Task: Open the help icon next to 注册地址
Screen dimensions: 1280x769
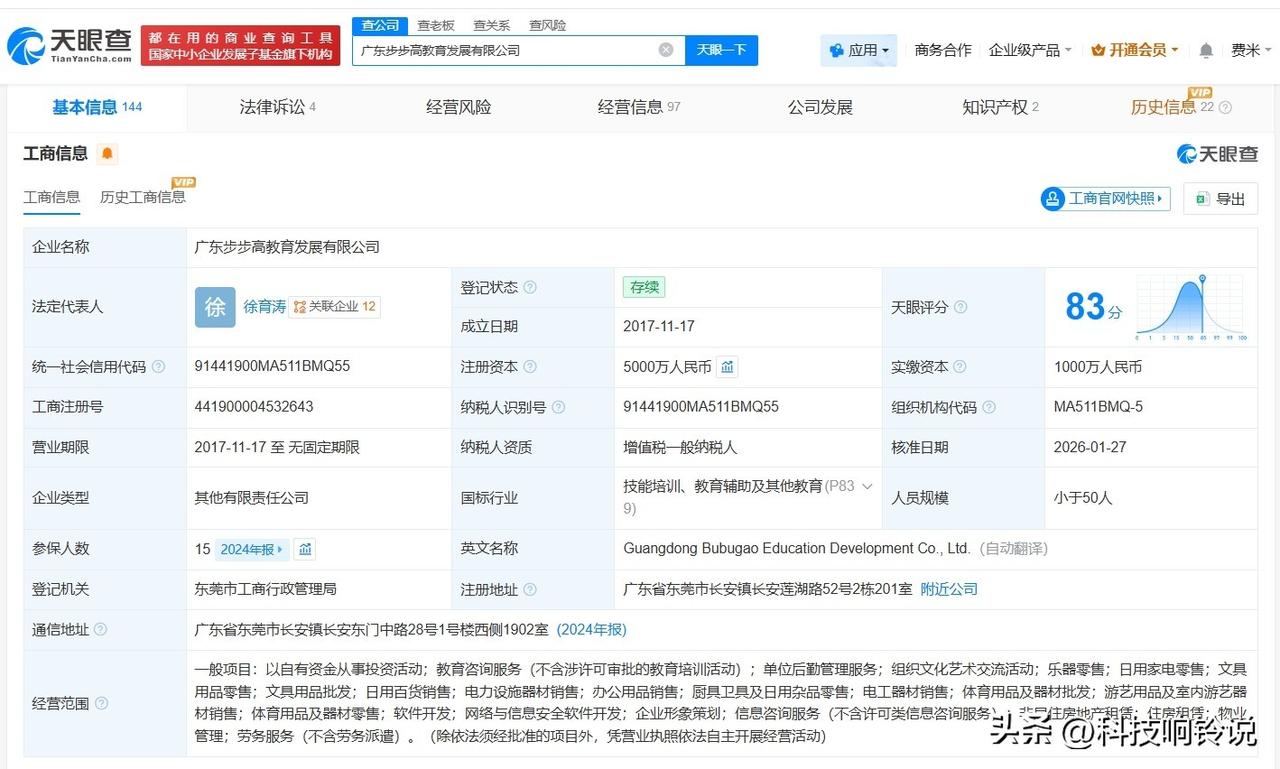Action: 530,590
